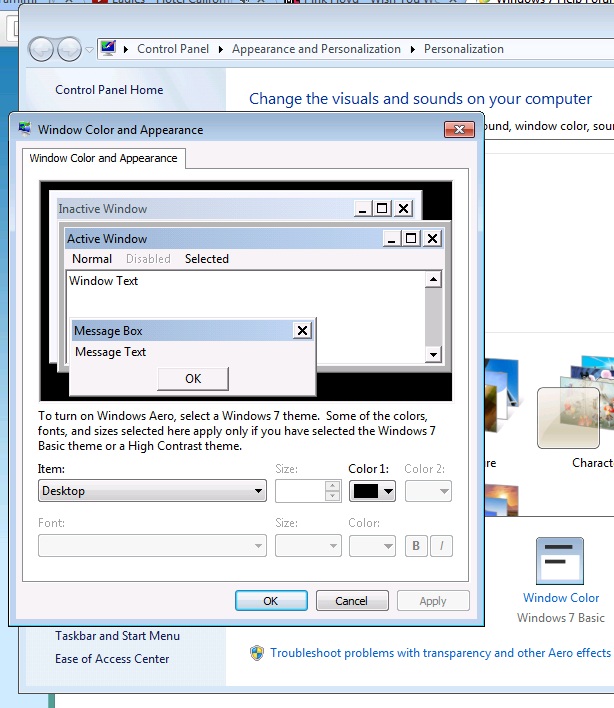This screenshot has height=708, width=614.
Task: Expand arrow after Appearance and Personalization breadcrumb
Action: [413, 49]
